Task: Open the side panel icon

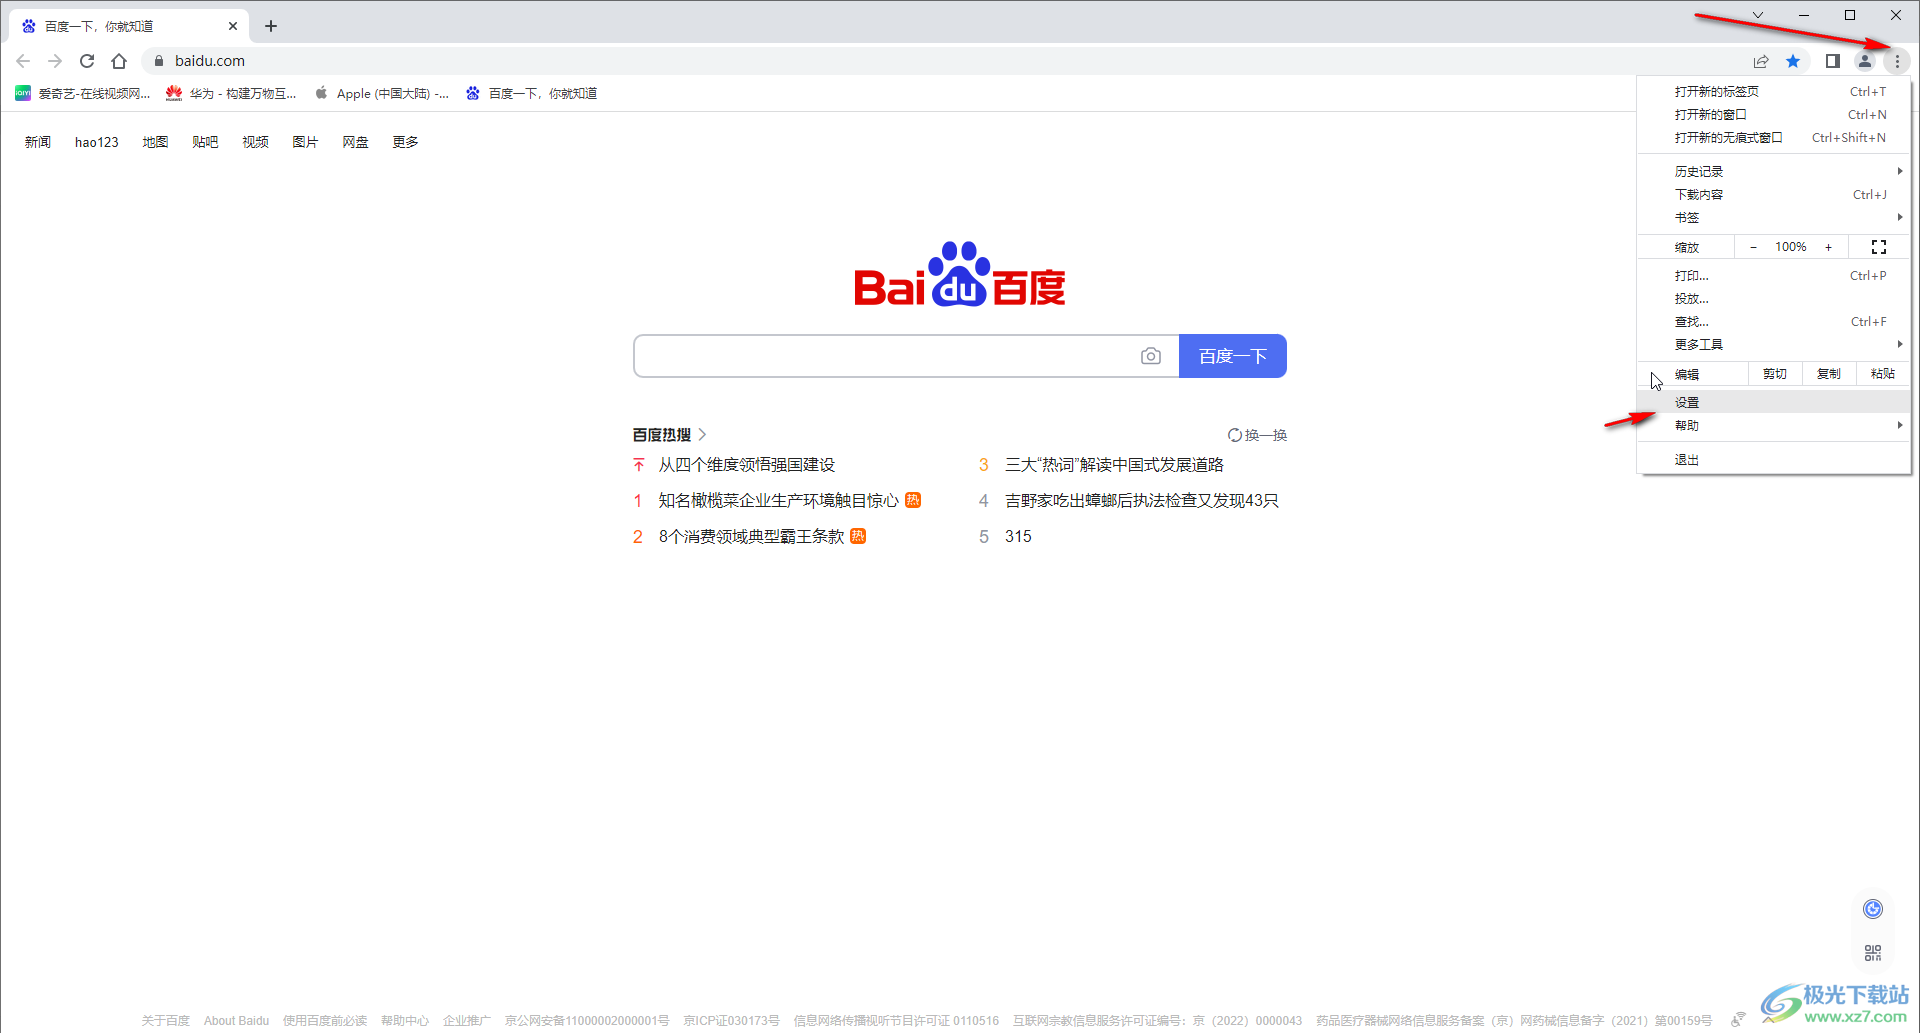Action: pos(1832,61)
